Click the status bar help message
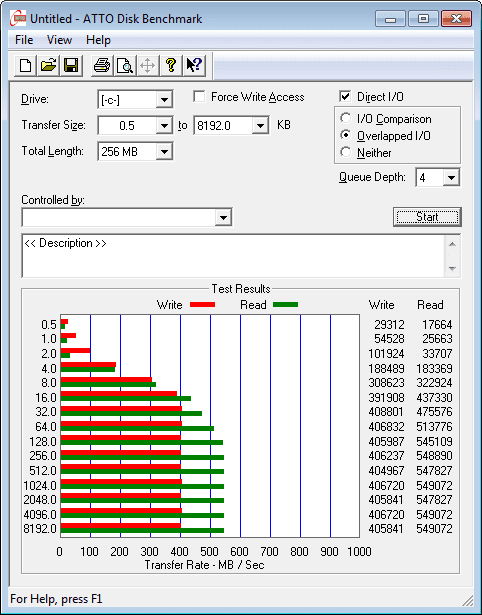The height and width of the screenshot is (615, 482). coord(56,599)
